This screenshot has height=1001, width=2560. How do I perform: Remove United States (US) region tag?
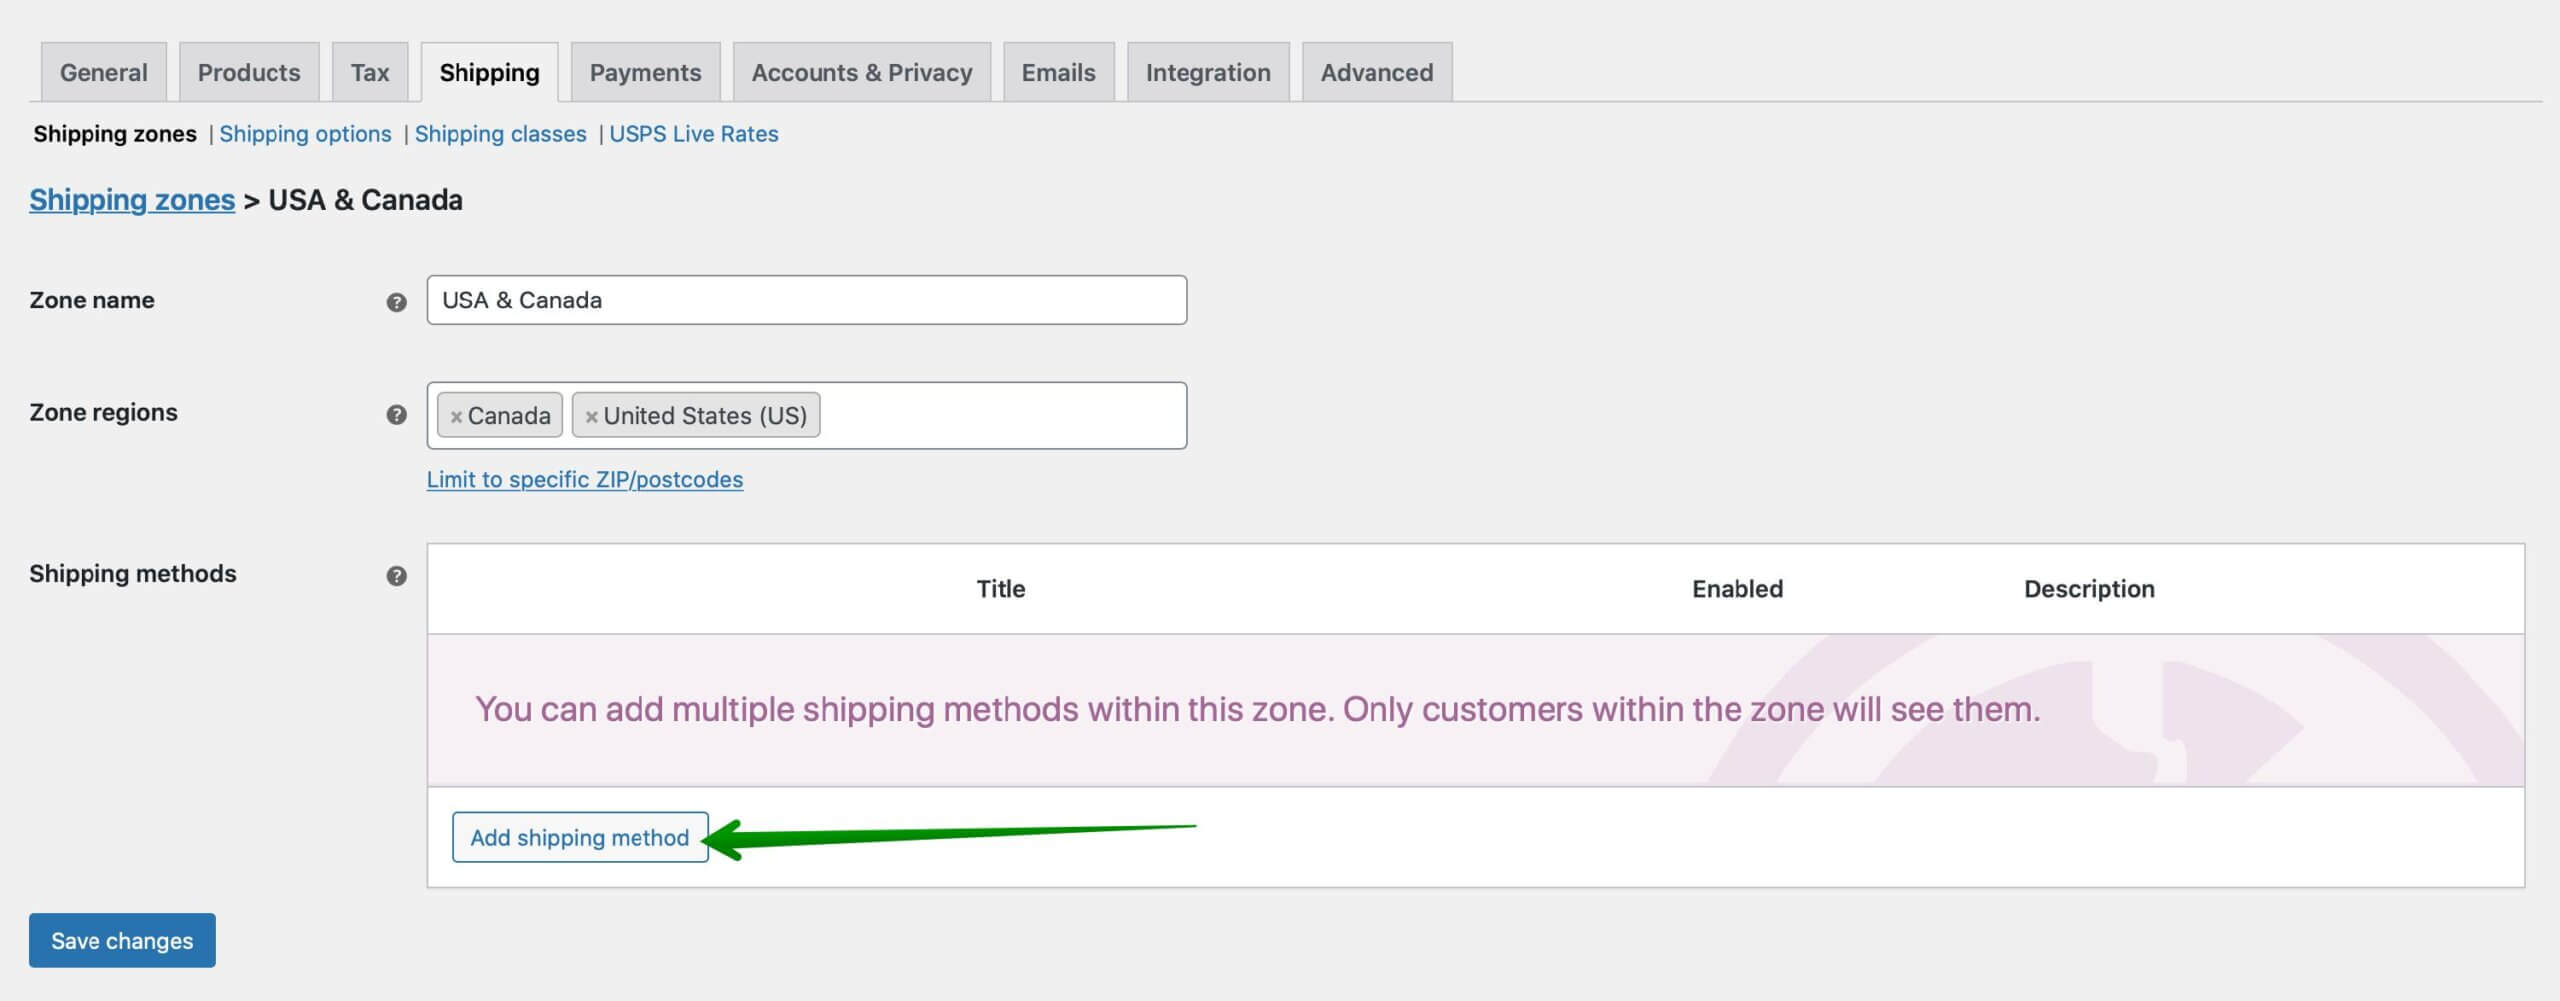tap(591, 417)
